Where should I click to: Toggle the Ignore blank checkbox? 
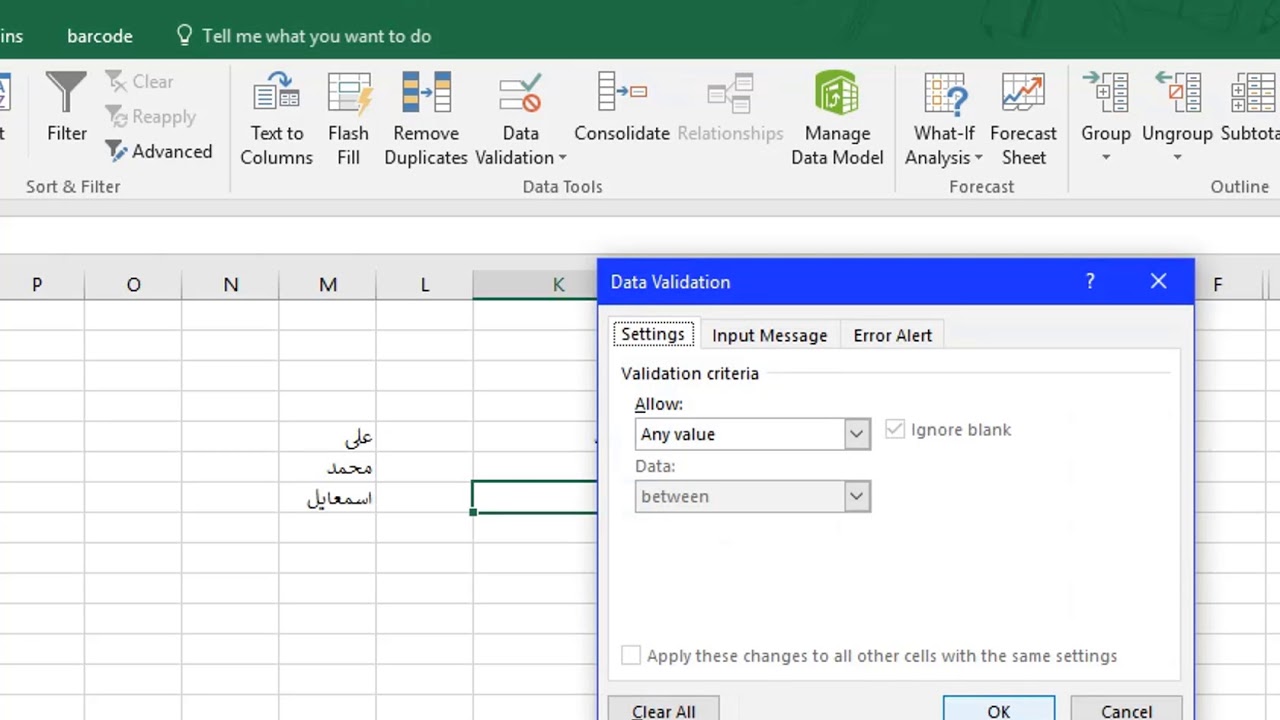point(895,430)
